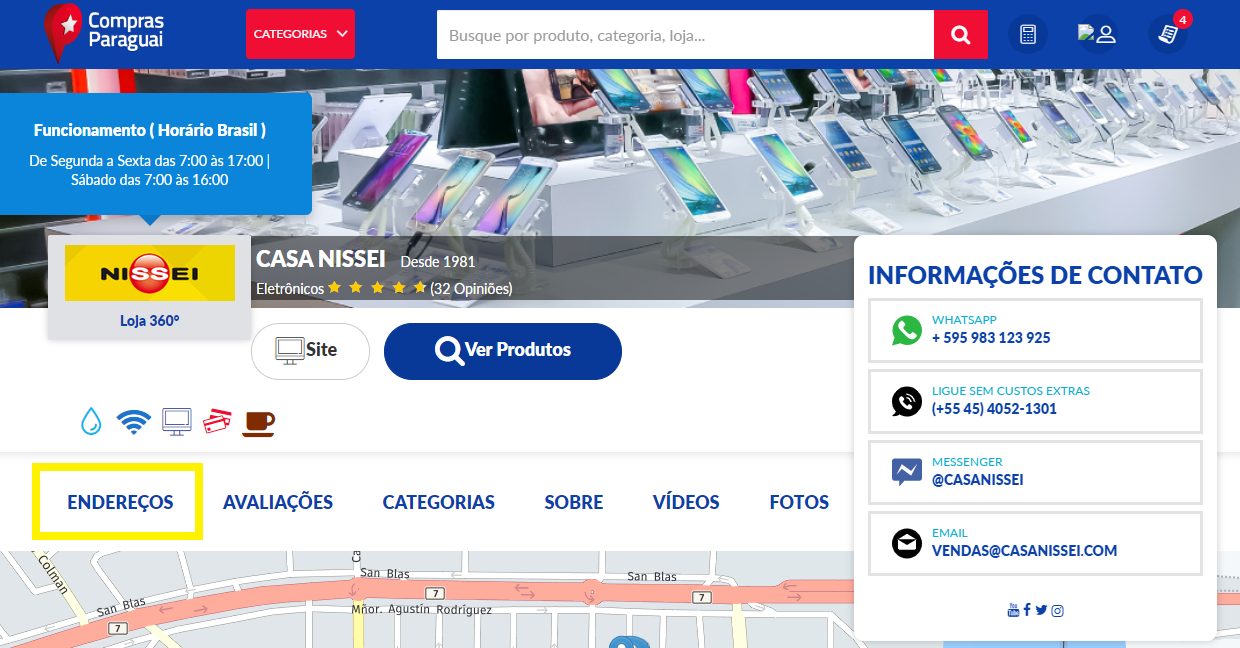Select the Endereços tab
This screenshot has width=1240, height=648.
[x=120, y=502]
